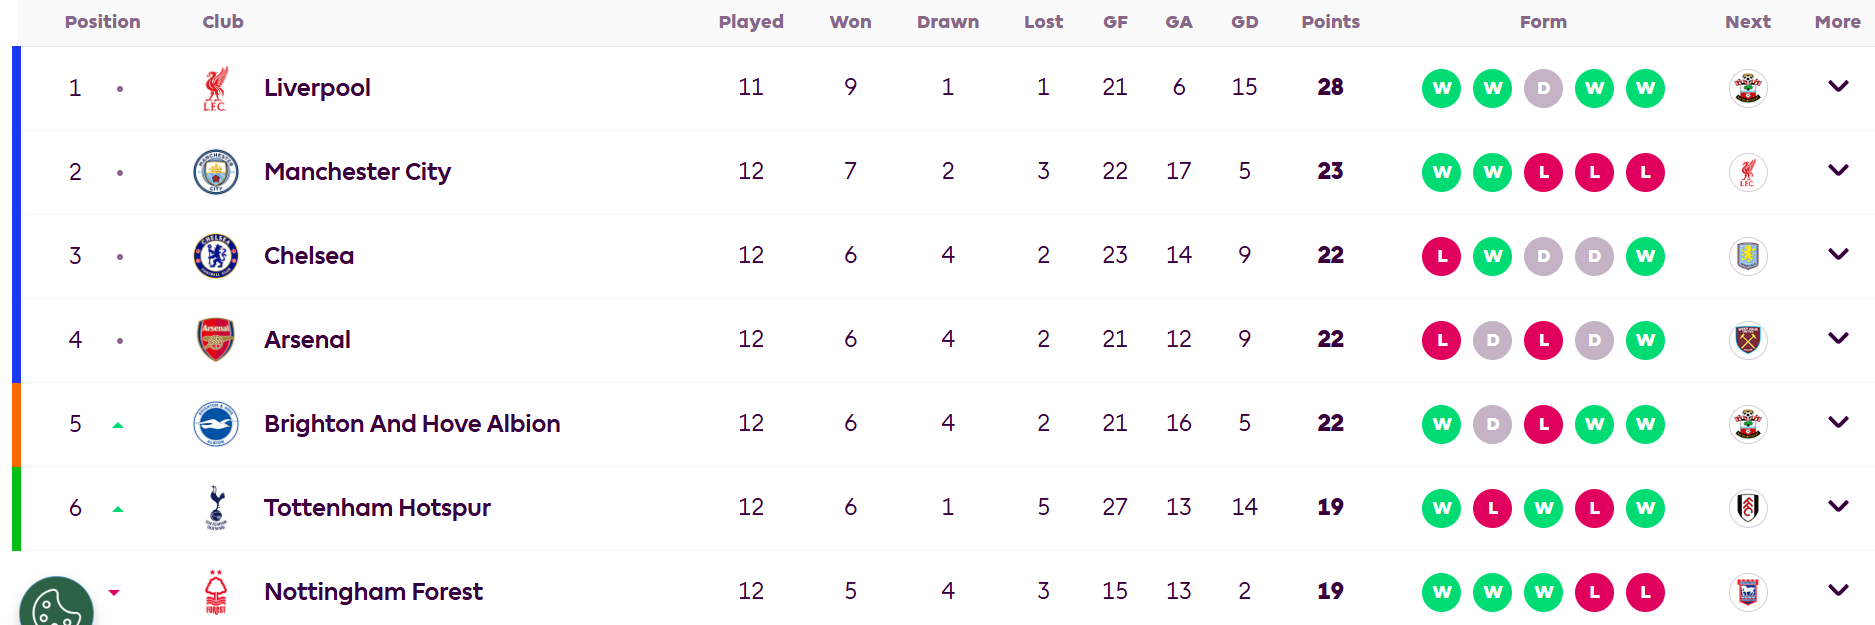Open the cookie settings icon
The height and width of the screenshot is (625, 1875).
coord(56,603)
